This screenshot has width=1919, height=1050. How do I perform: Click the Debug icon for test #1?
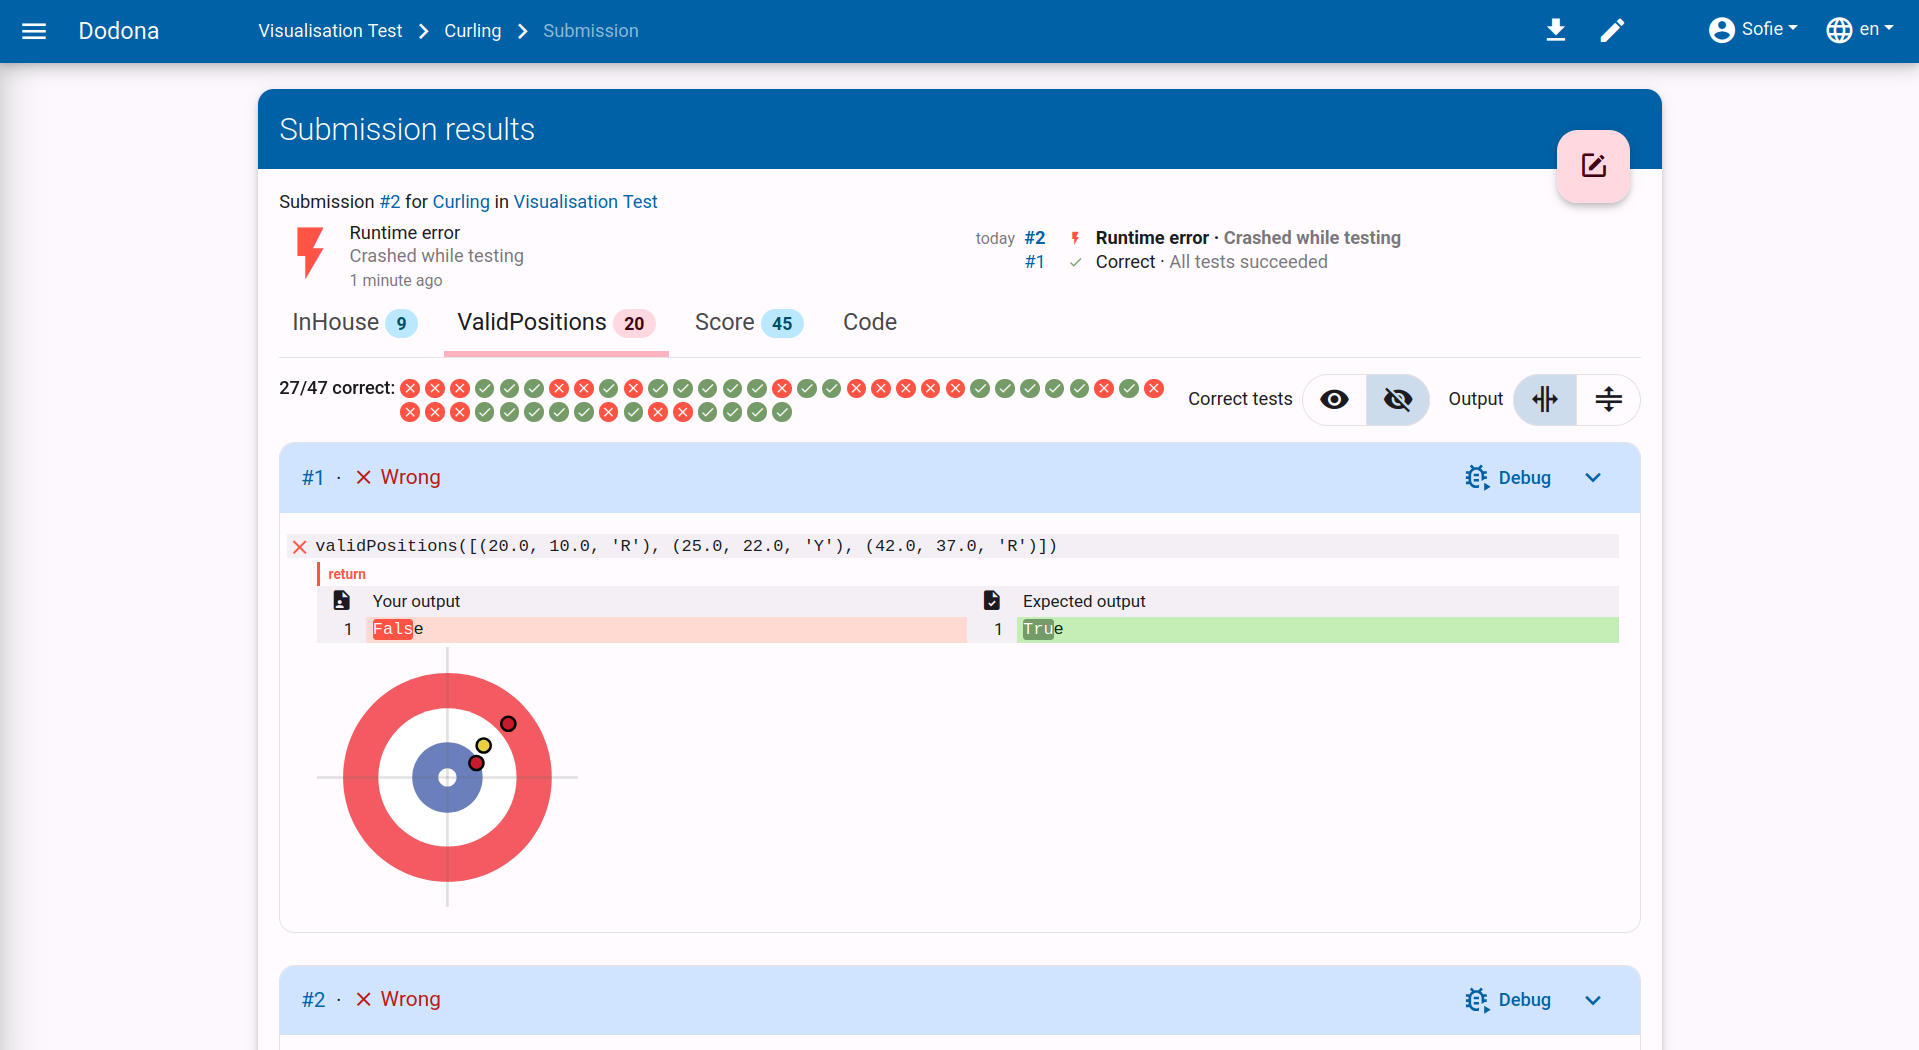tap(1476, 478)
